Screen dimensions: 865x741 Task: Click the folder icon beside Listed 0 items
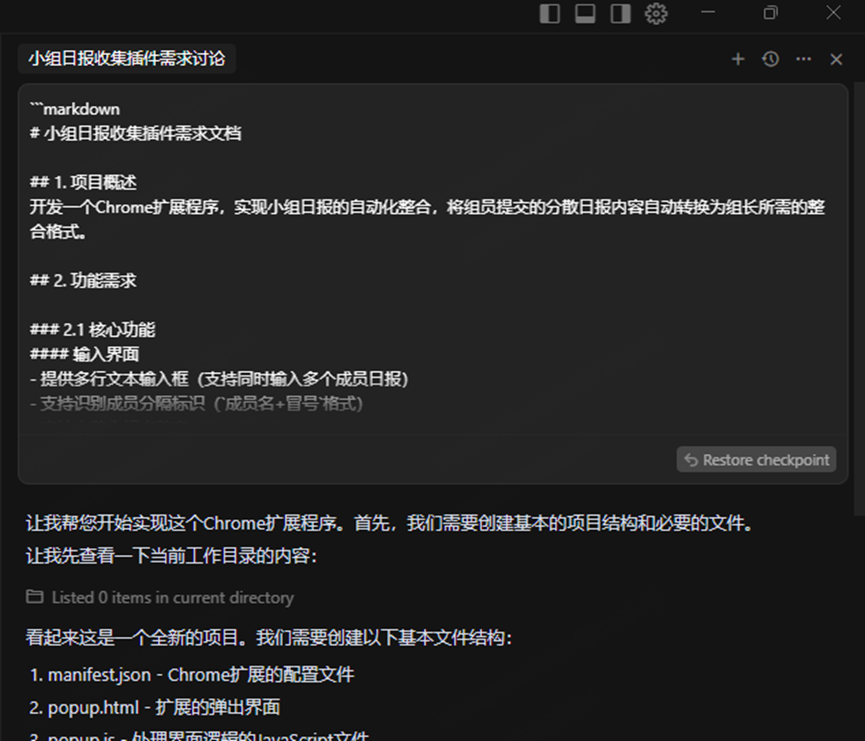coord(35,596)
